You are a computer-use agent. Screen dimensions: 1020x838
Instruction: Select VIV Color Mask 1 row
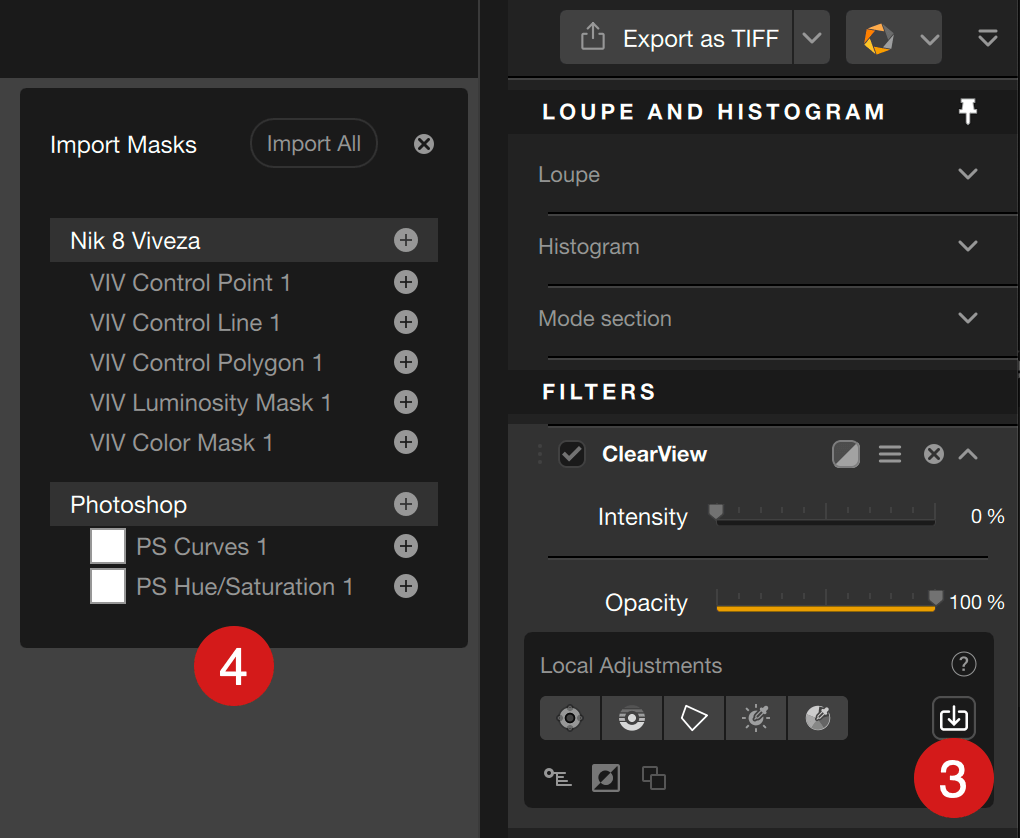coord(244,442)
